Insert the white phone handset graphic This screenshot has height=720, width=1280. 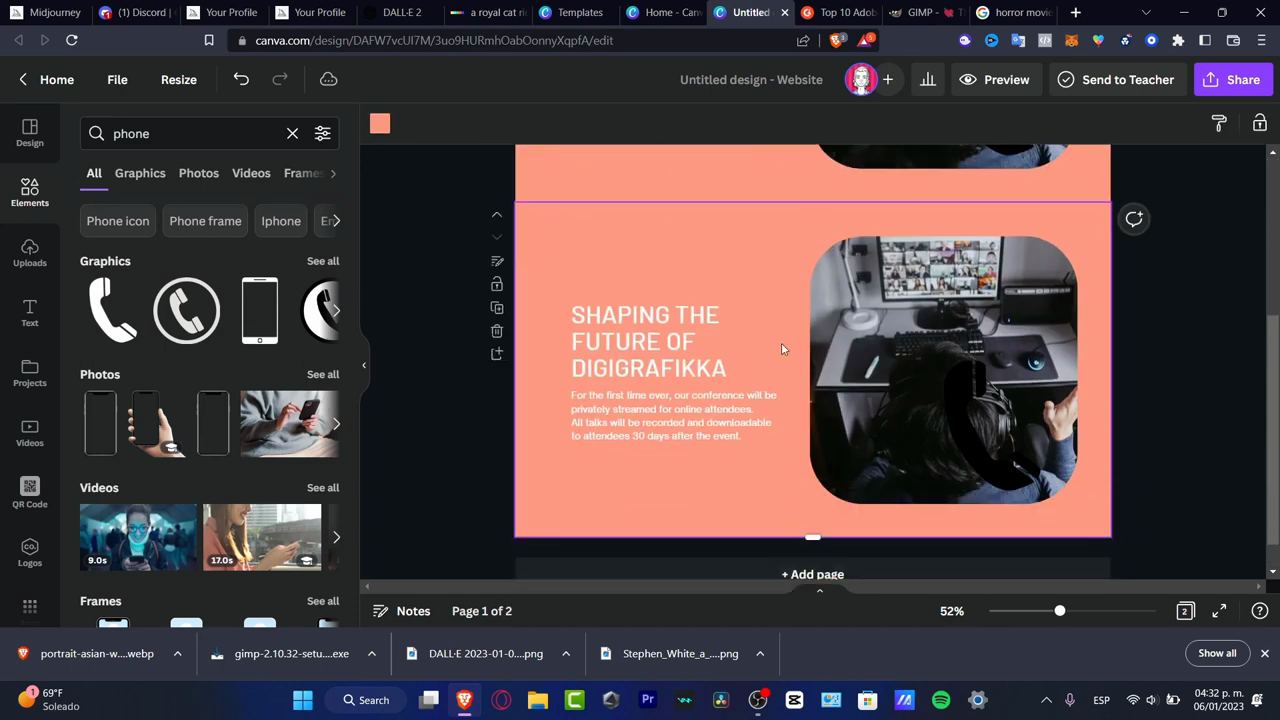(x=113, y=310)
